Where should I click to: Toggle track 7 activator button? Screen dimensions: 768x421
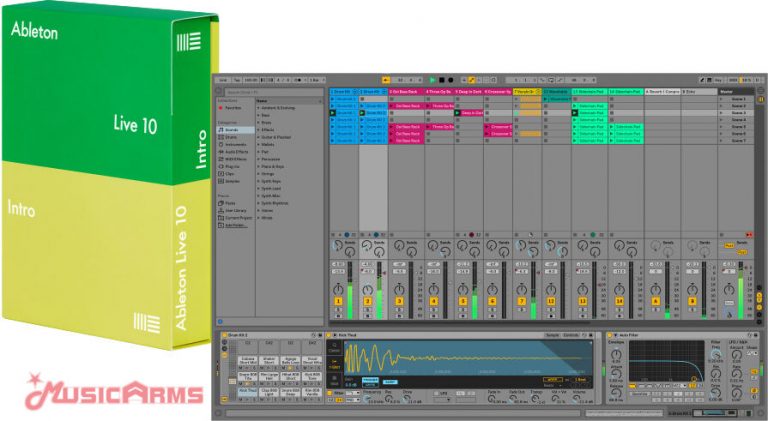click(521, 301)
